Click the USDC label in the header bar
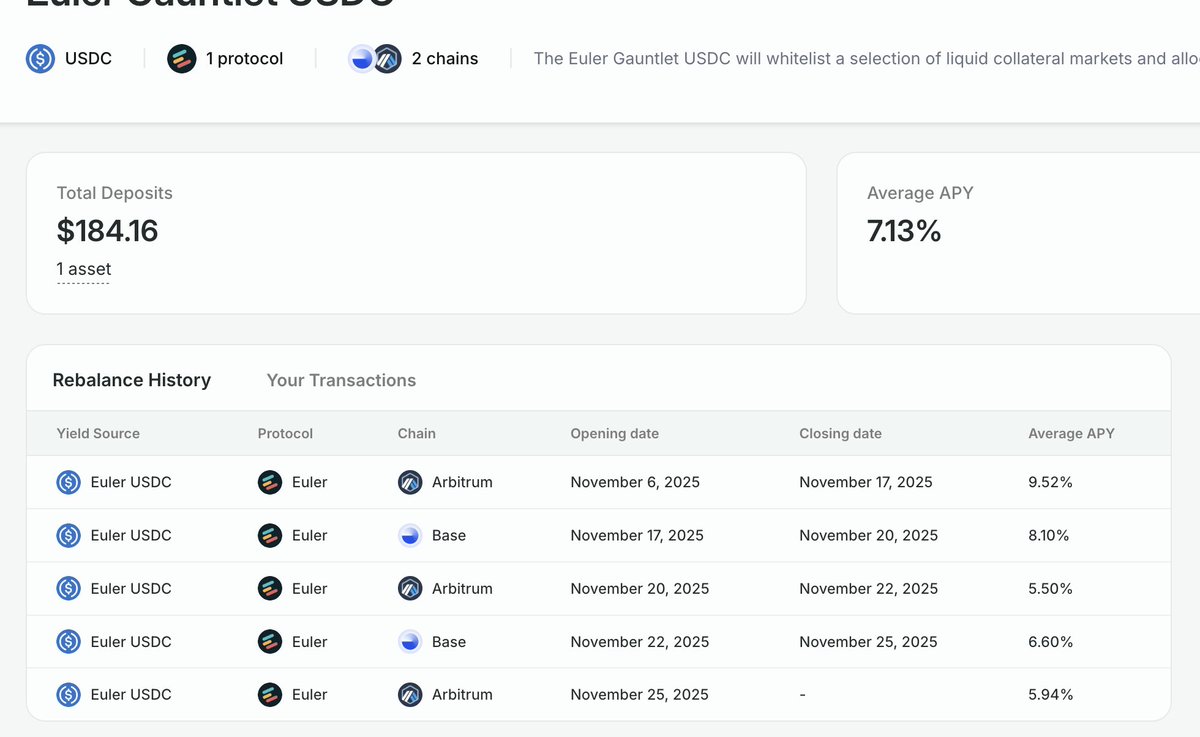Viewport: 1200px width, 737px height. [x=88, y=59]
